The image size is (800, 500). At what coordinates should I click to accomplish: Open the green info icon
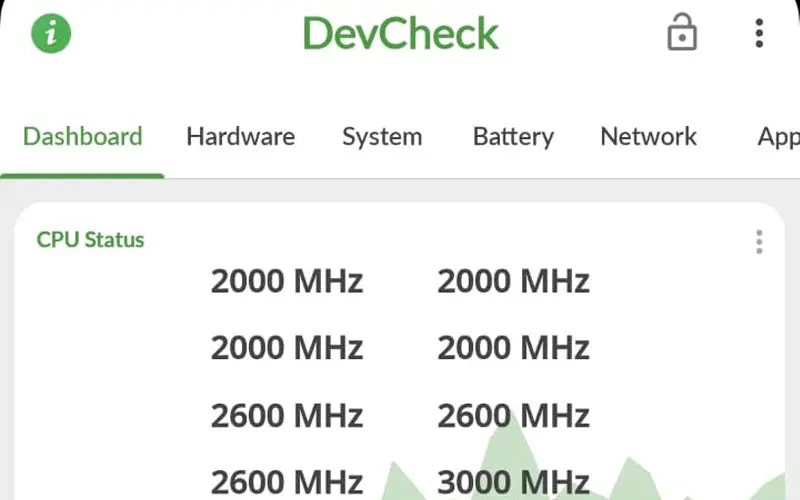pos(51,34)
